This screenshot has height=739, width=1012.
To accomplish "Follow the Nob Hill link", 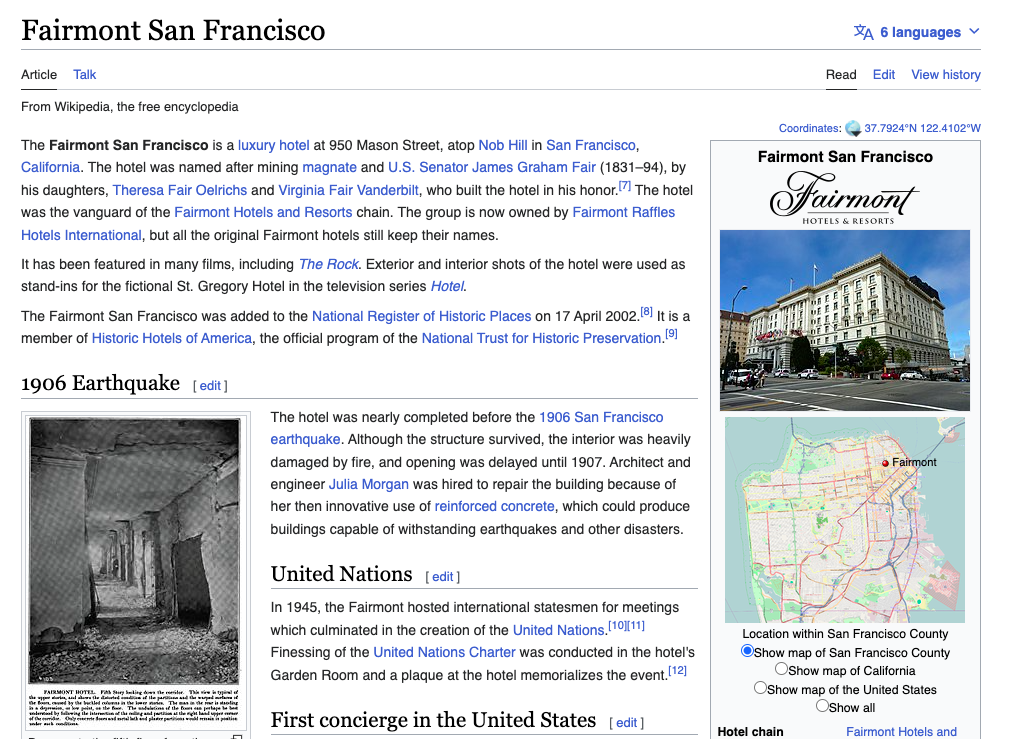I will pos(503,145).
